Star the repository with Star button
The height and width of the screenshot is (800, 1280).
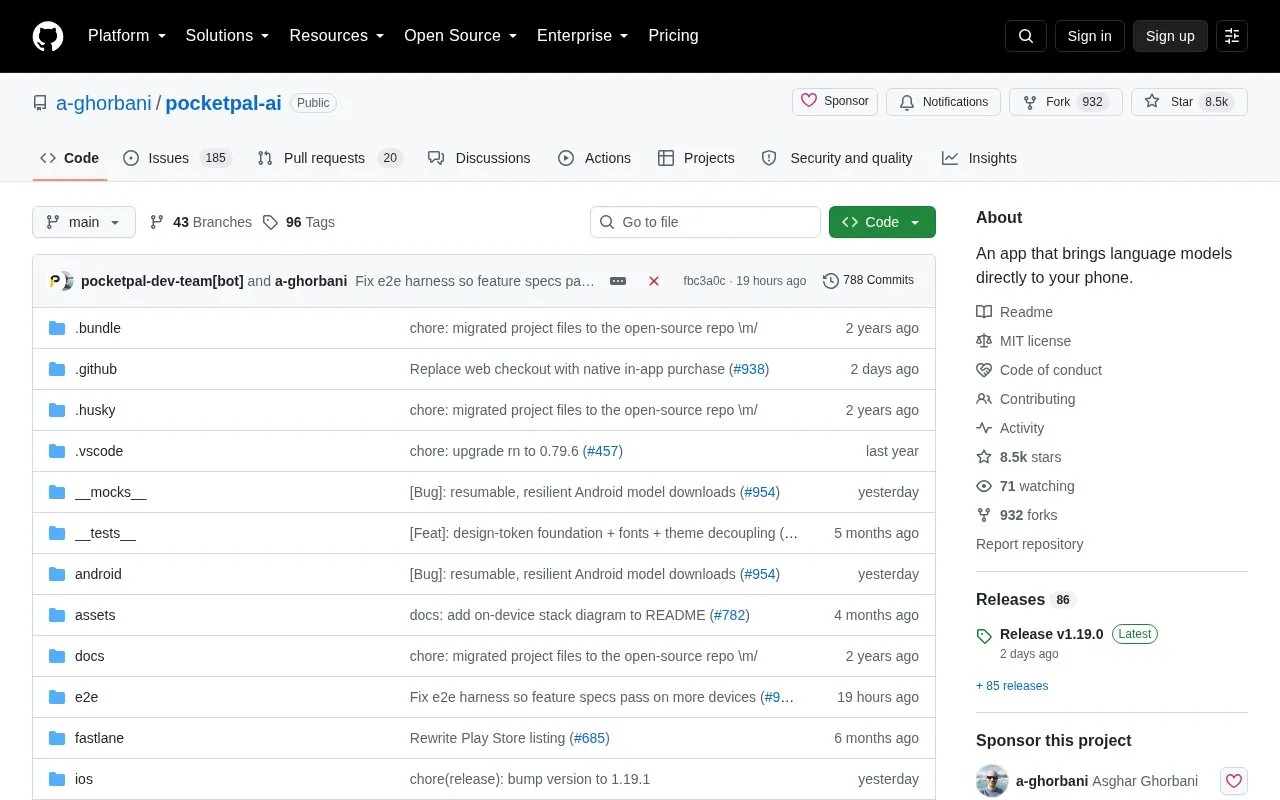pyautogui.click(x=1189, y=102)
